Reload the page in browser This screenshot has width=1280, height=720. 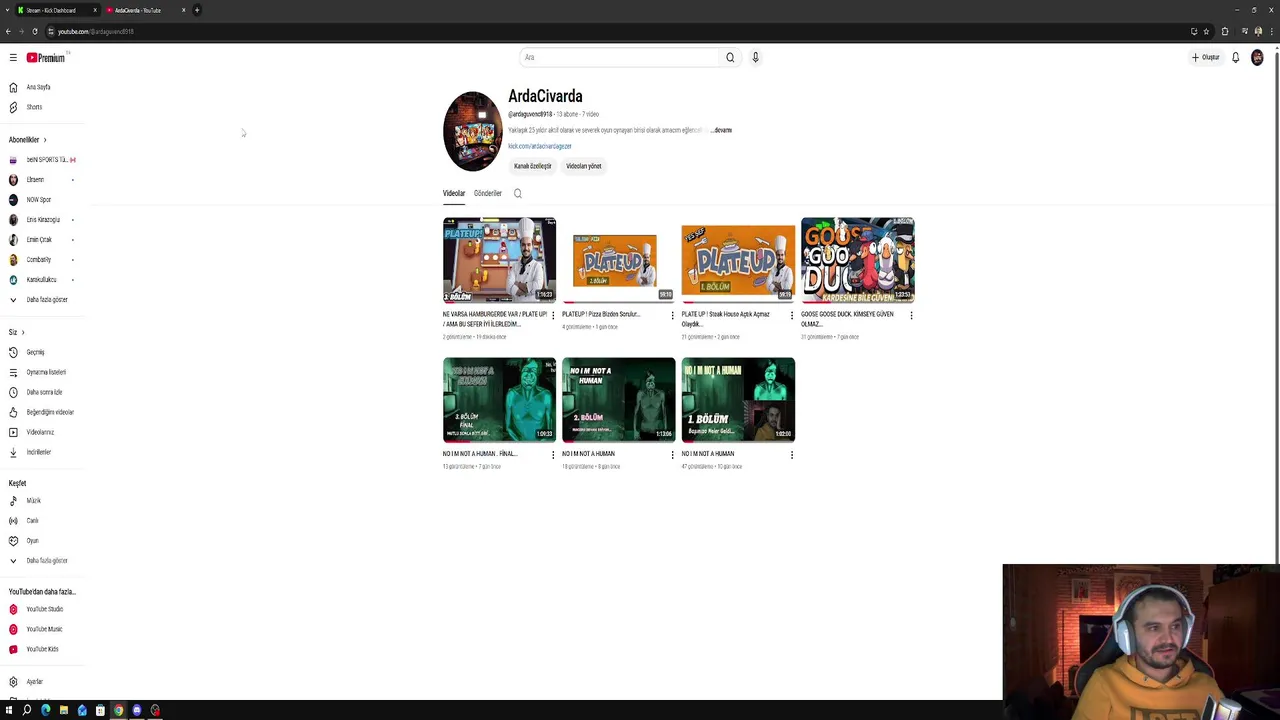[x=34, y=31]
